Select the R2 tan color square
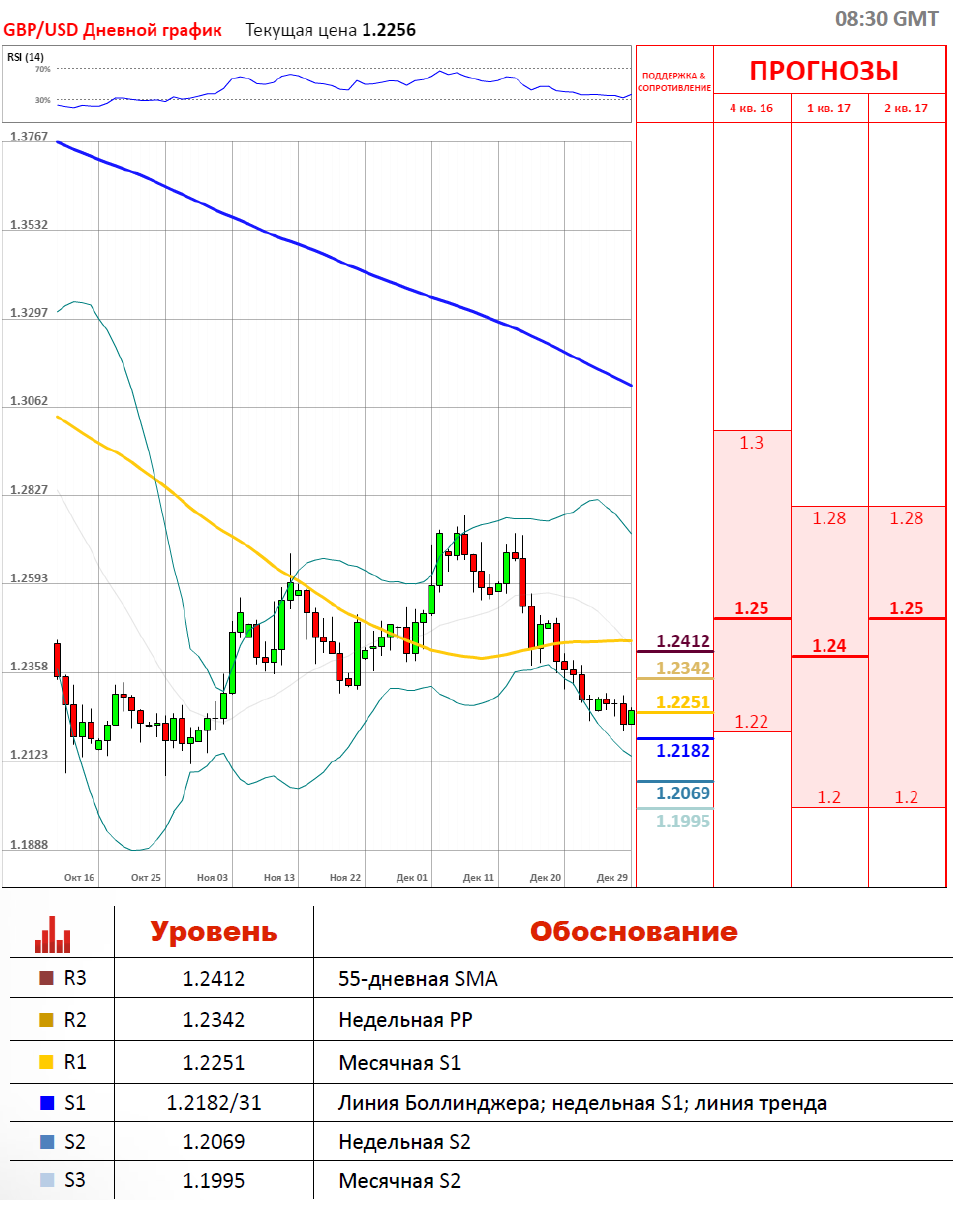The height and width of the screenshot is (1209, 953). 46,1020
